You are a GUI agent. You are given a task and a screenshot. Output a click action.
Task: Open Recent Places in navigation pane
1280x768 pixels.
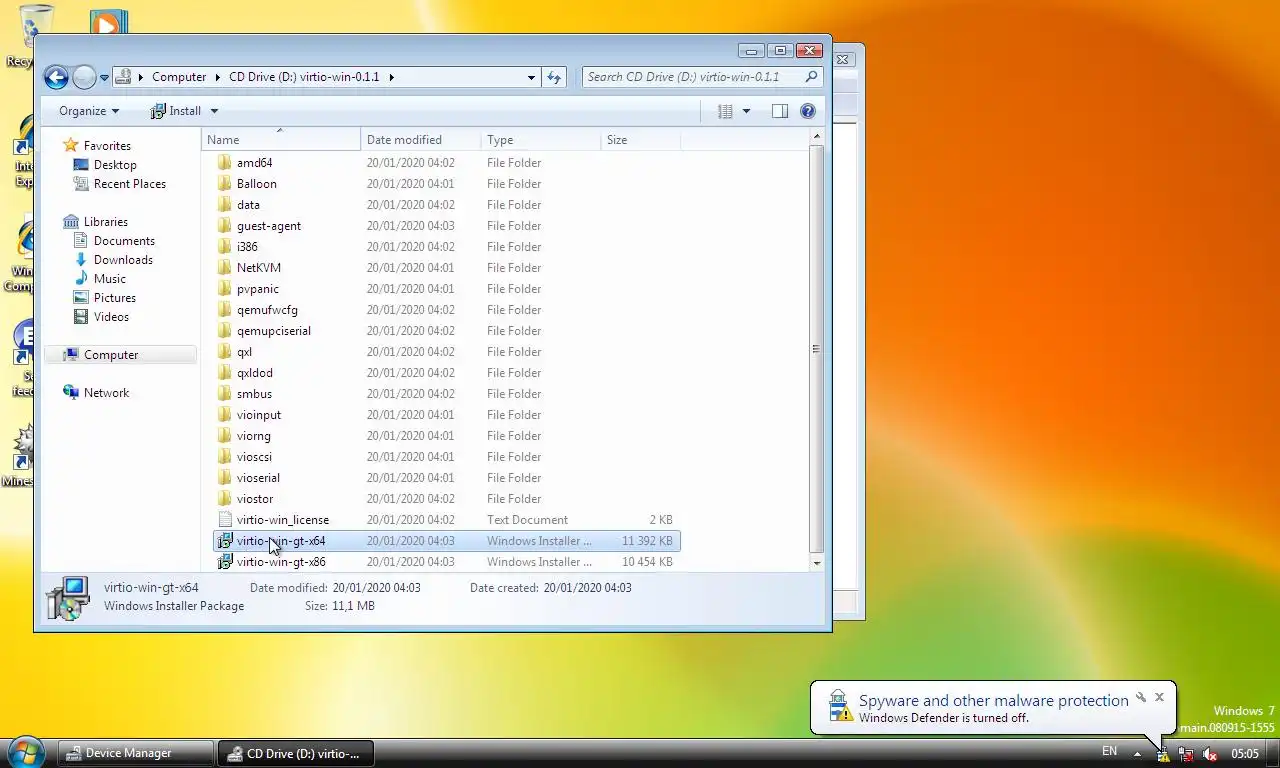pyautogui.click(x=129, y=184)
